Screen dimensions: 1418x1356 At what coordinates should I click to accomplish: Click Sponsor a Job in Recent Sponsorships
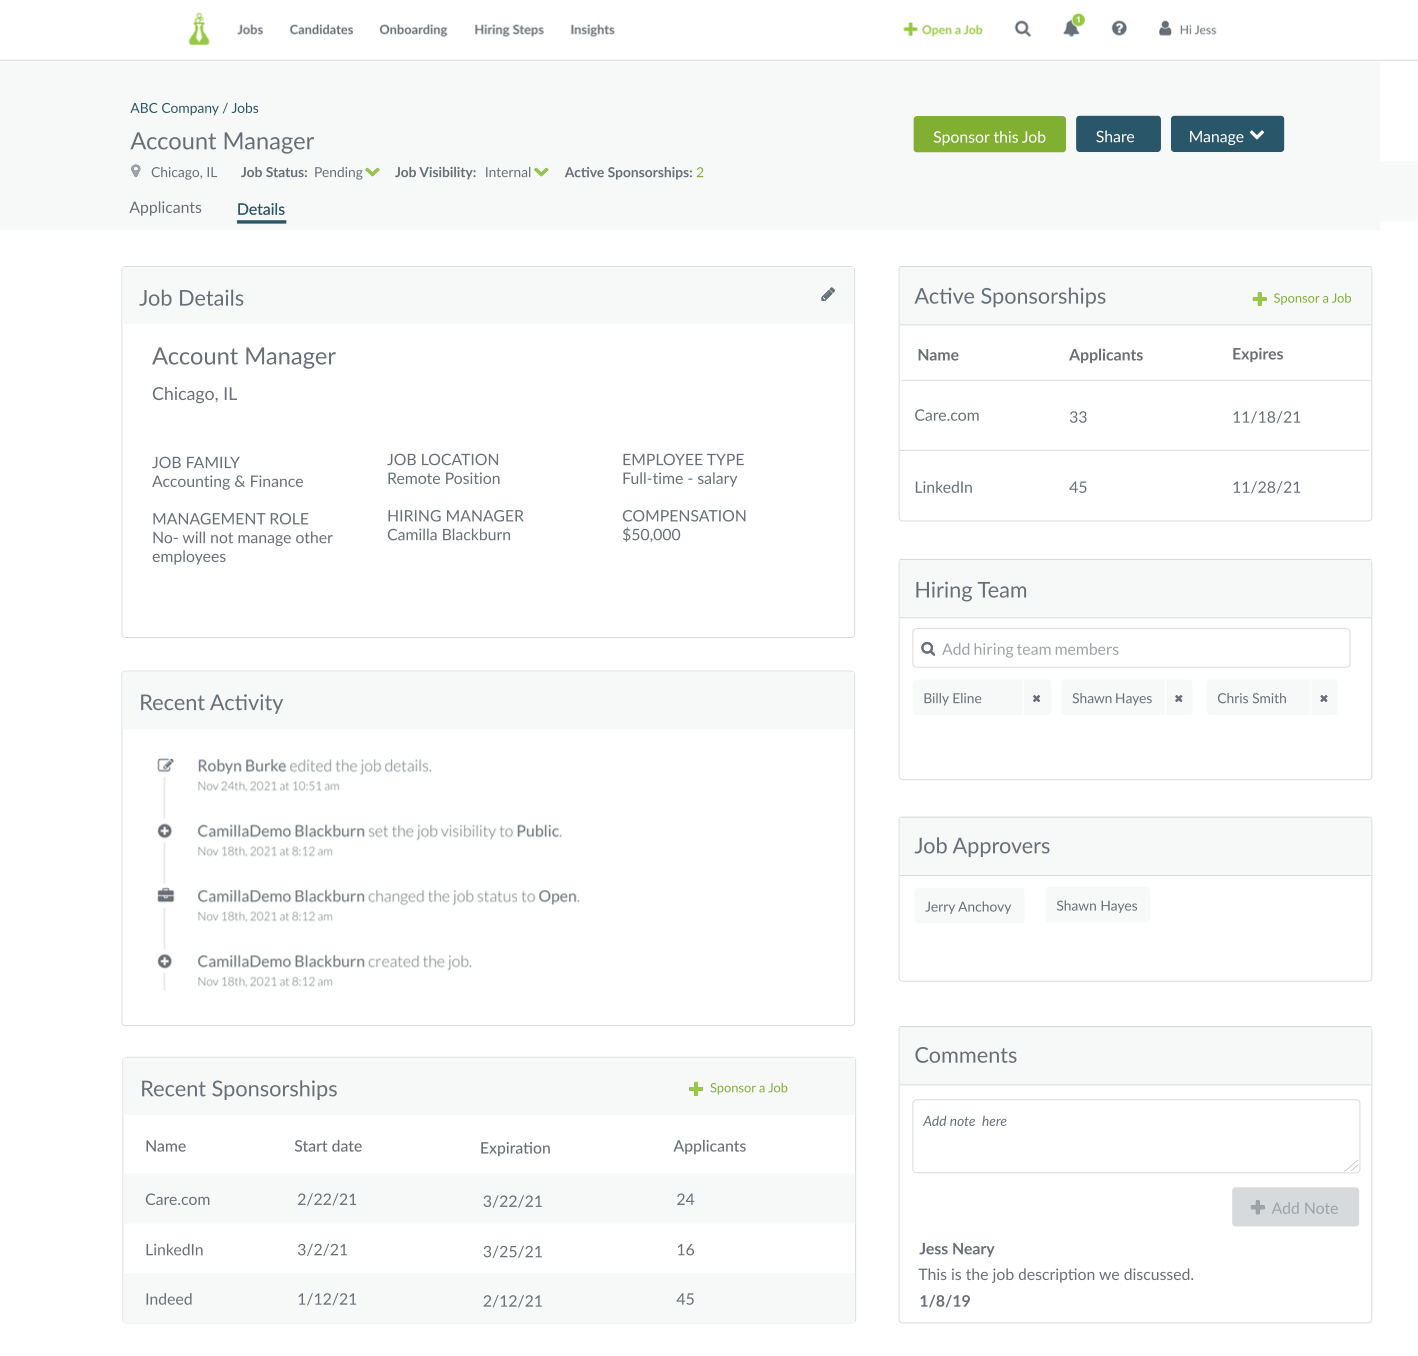coord(738,1088)
